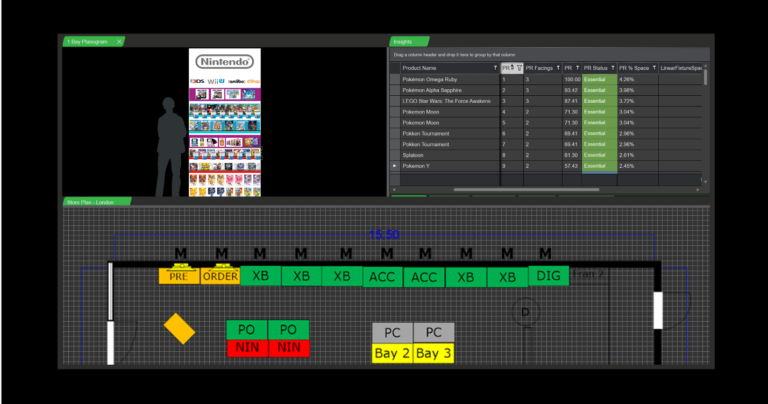Click sort arrow in highlighted PR rank header
This screenshot has width=768, height=404.
point(512,68)
